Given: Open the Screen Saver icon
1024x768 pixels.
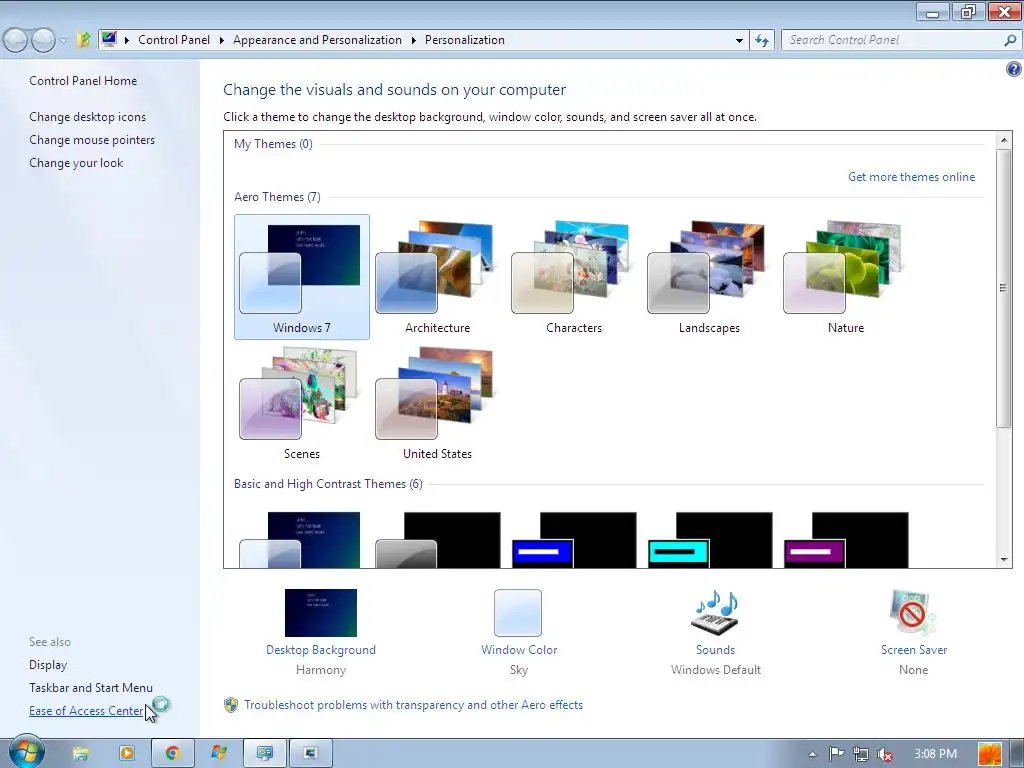Looking at the screenshot, I should point(913,613).
